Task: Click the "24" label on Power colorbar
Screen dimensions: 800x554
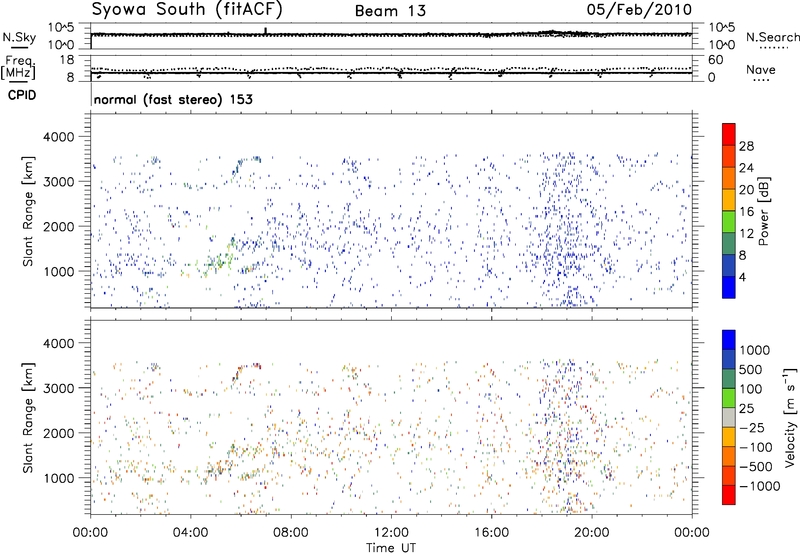Action: pyautogui.click(x=746, y=168)
